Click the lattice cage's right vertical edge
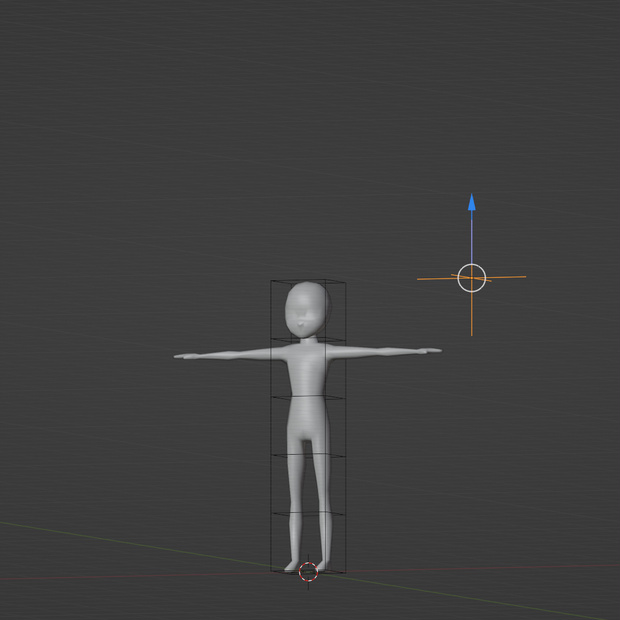Image resolution: width=620 pixels, height=620 pixels. (346, 427)
